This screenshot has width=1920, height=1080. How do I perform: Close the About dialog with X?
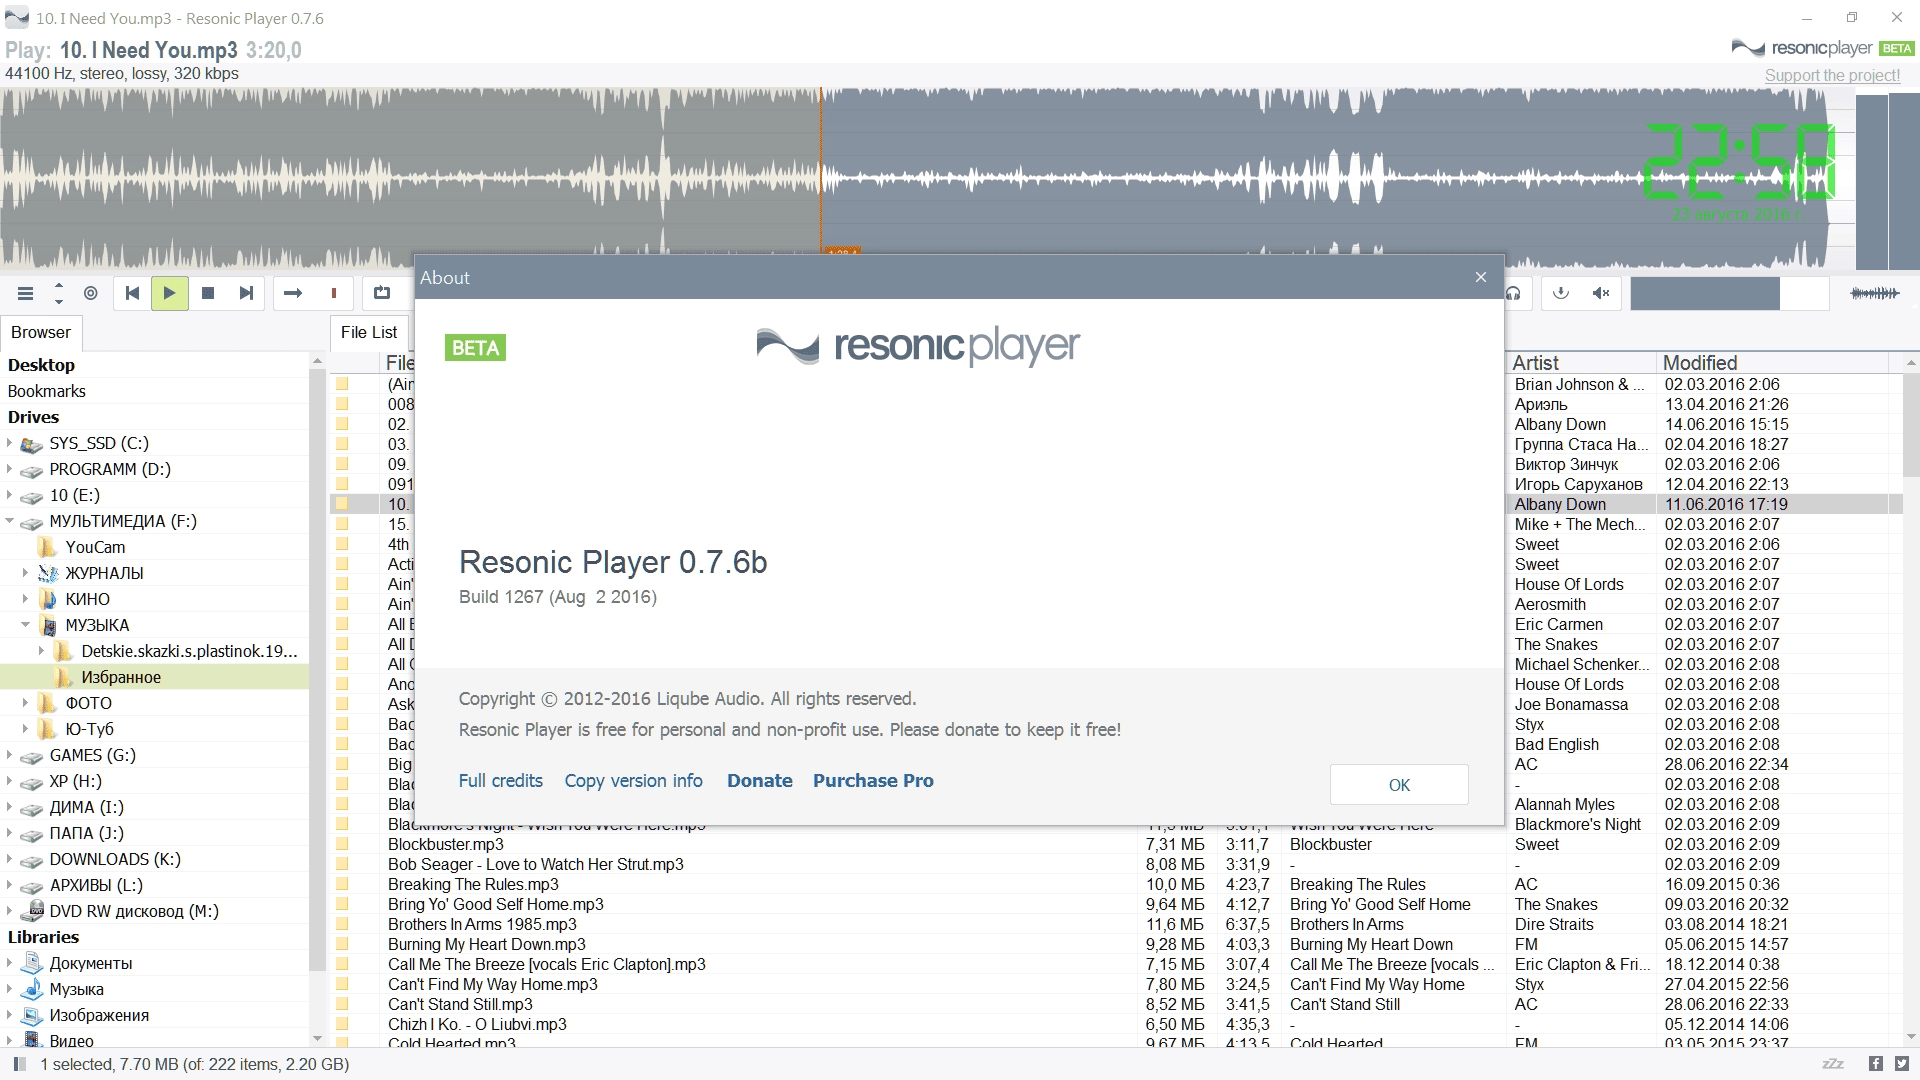click(x=1481, y=277)
